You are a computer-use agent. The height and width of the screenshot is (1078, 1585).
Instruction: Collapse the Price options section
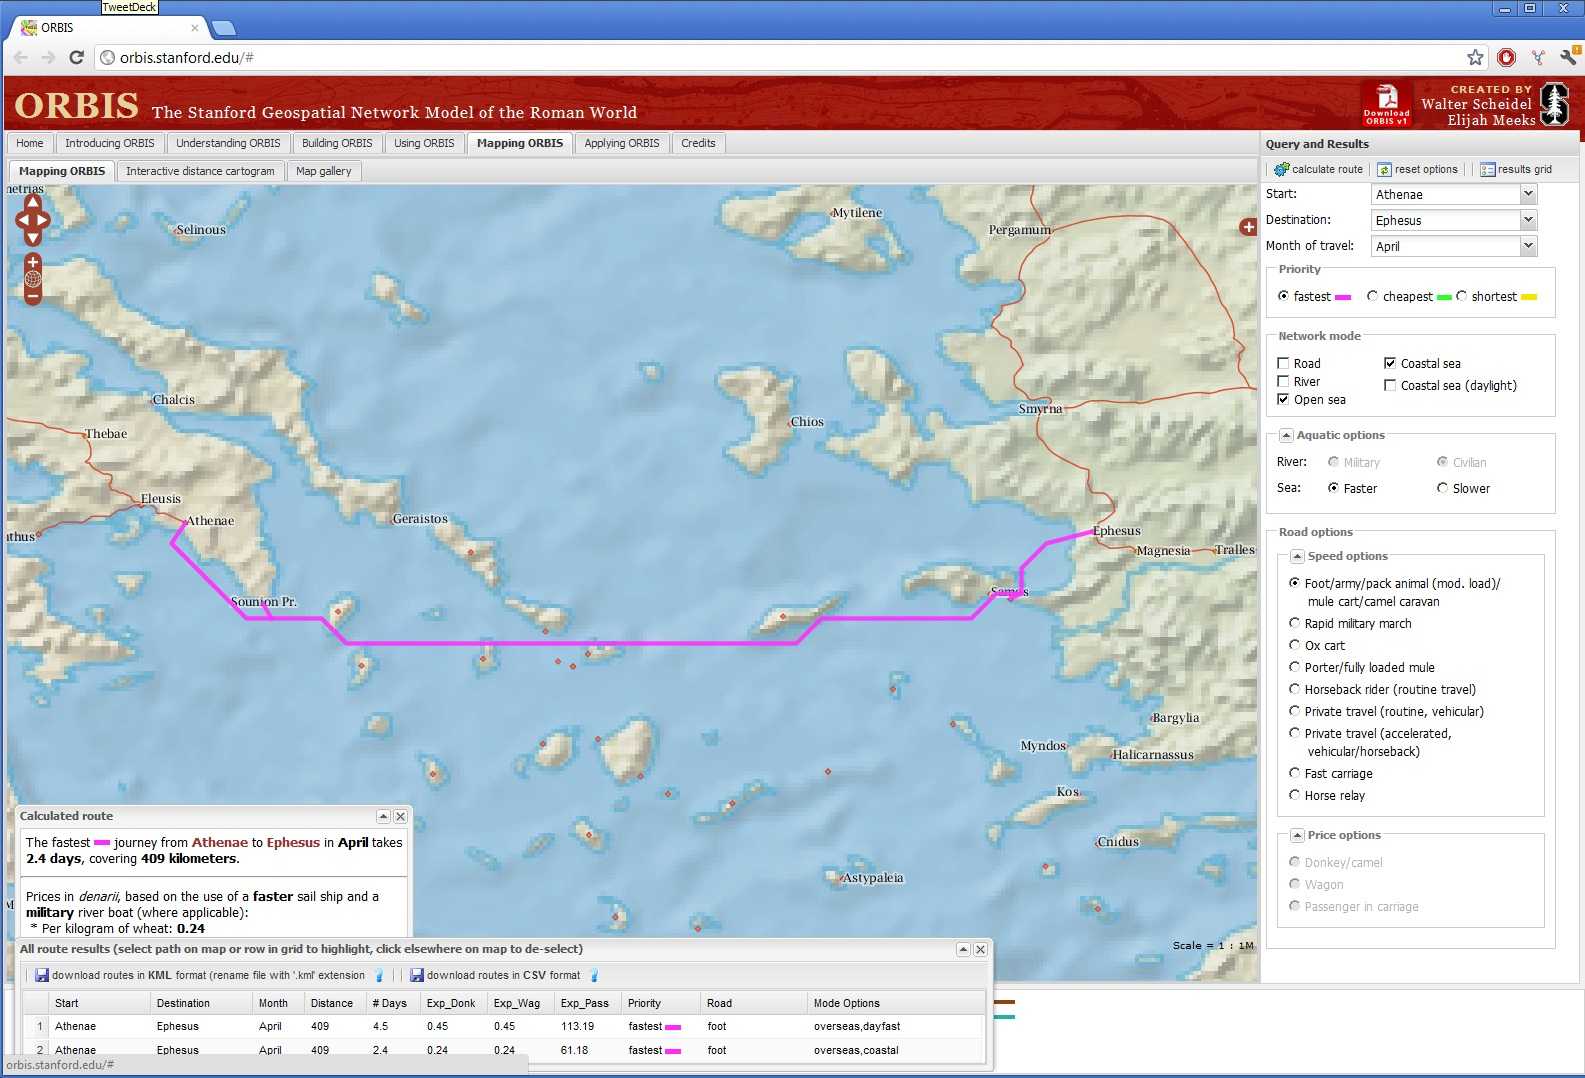[1297, 835]
